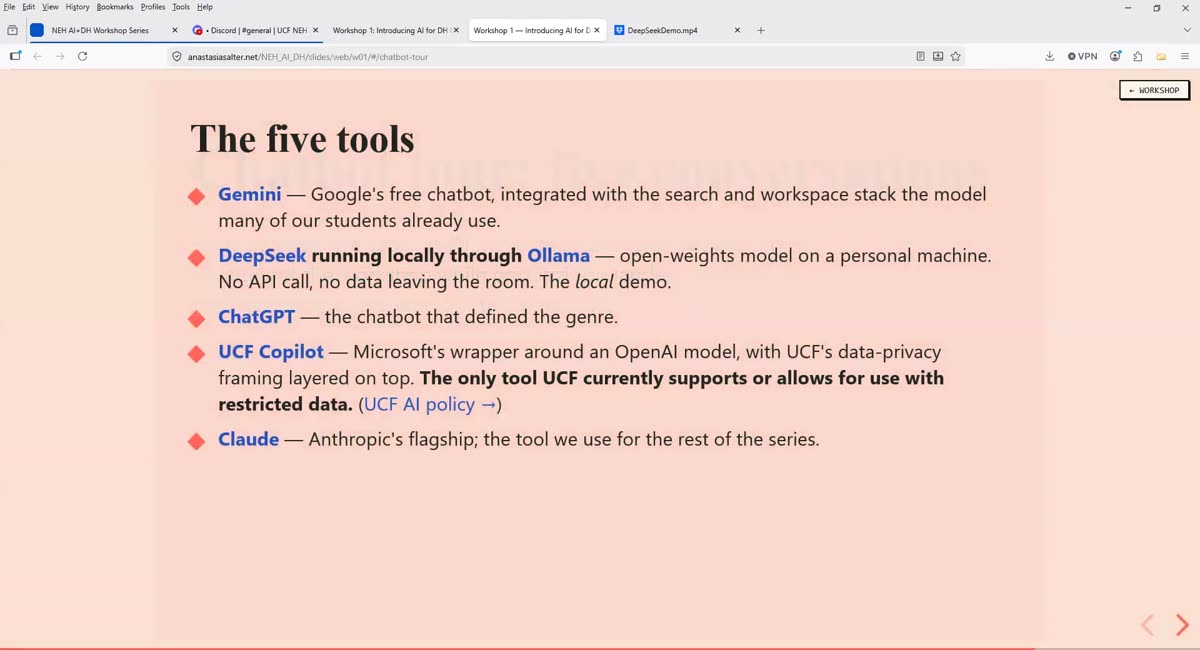Go to the previous slide arrow
Viewport: 1200px width, 650px height.
[x=1148, y=625]
